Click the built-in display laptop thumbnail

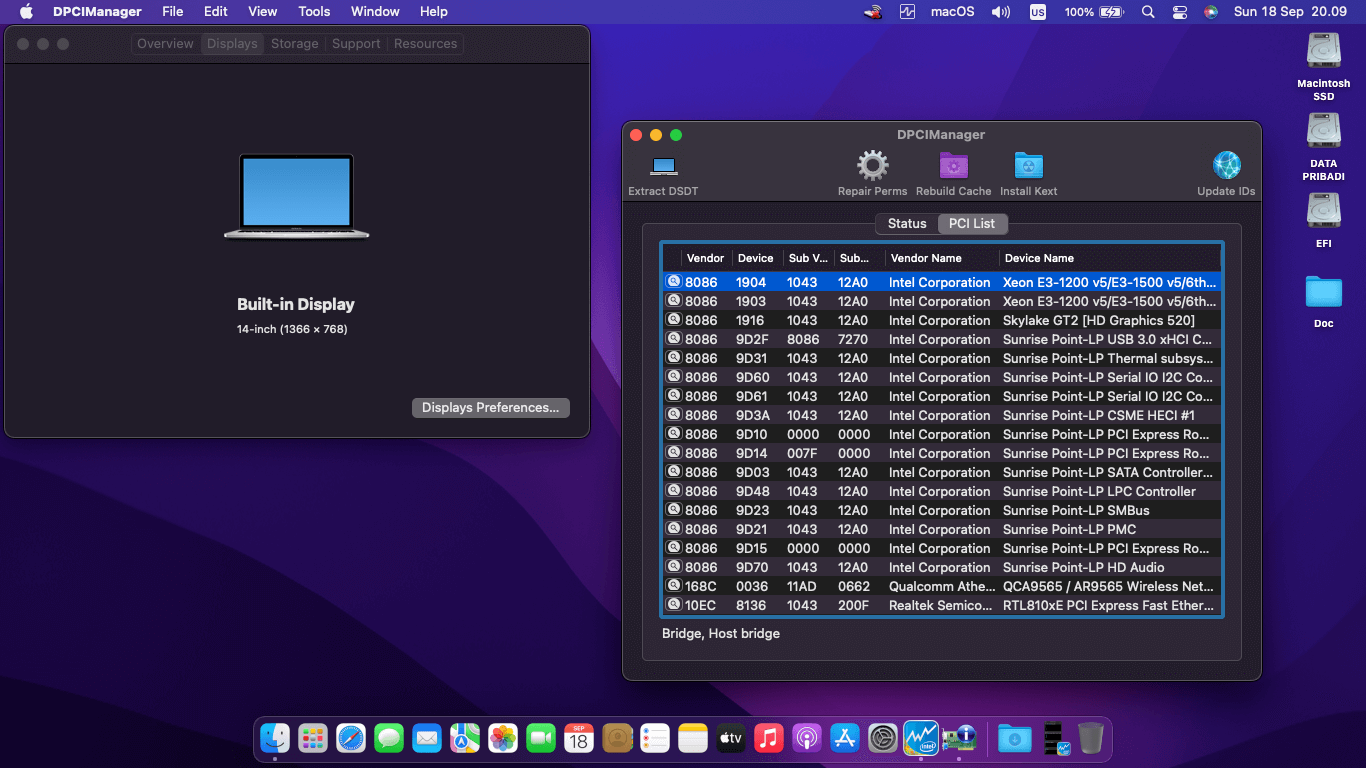point(296,196)
